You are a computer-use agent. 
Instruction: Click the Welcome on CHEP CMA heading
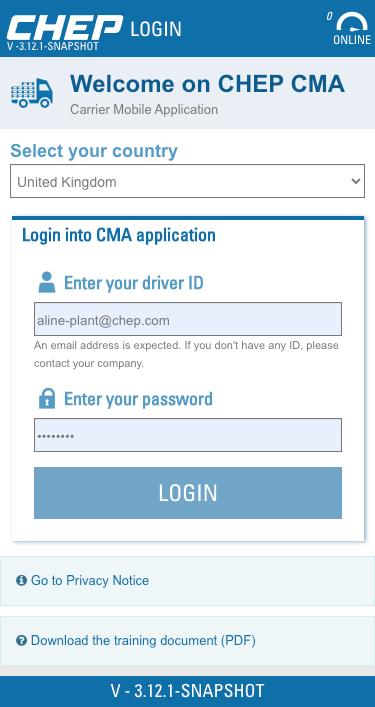[x=207, y=84]
